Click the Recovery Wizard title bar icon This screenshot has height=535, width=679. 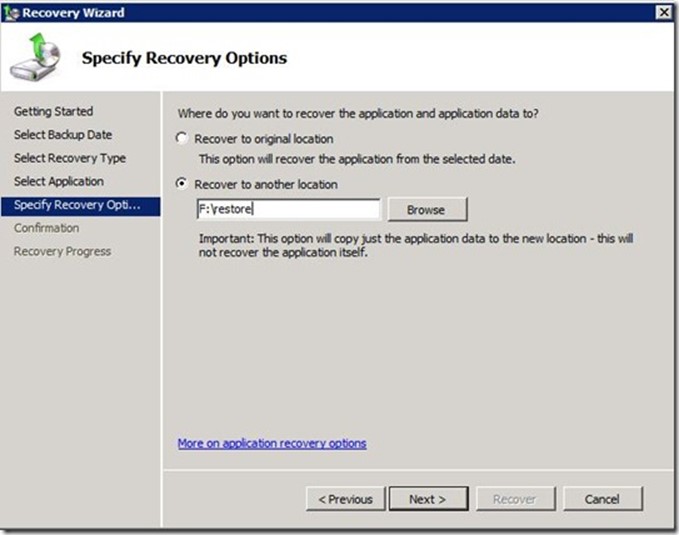click(x=12, y=11)
